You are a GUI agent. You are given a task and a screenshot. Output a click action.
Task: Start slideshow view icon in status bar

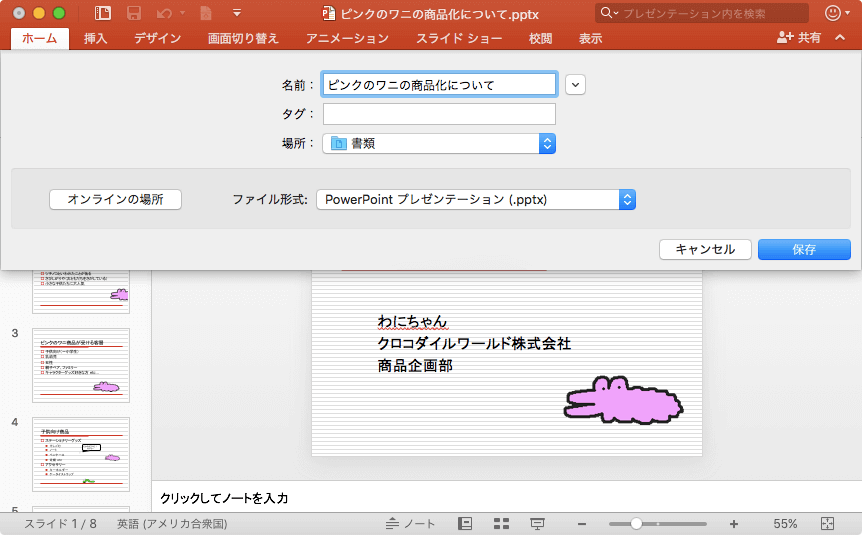click(x=537, y=523)
